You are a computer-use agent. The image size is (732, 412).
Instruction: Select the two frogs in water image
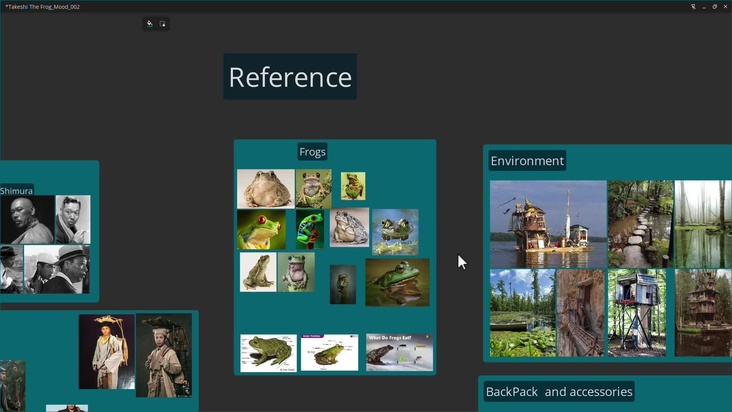pos(395,231)
